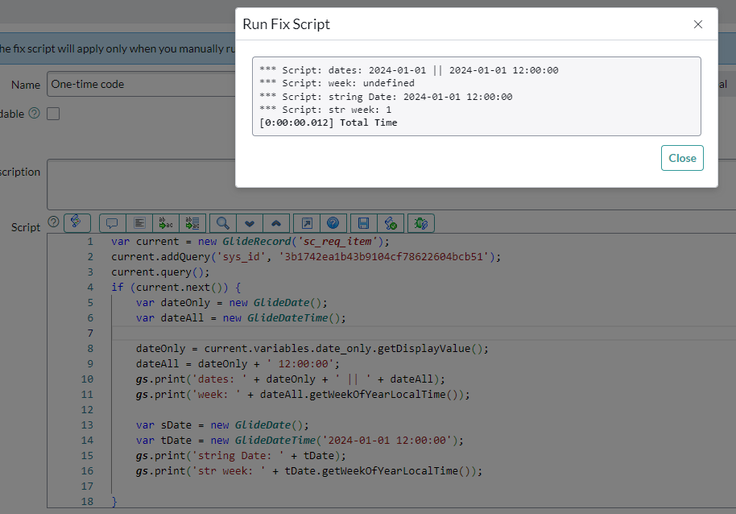Click the help icon beside the checkbox
The width and height of the screenshot is (736, 514).
34,113
